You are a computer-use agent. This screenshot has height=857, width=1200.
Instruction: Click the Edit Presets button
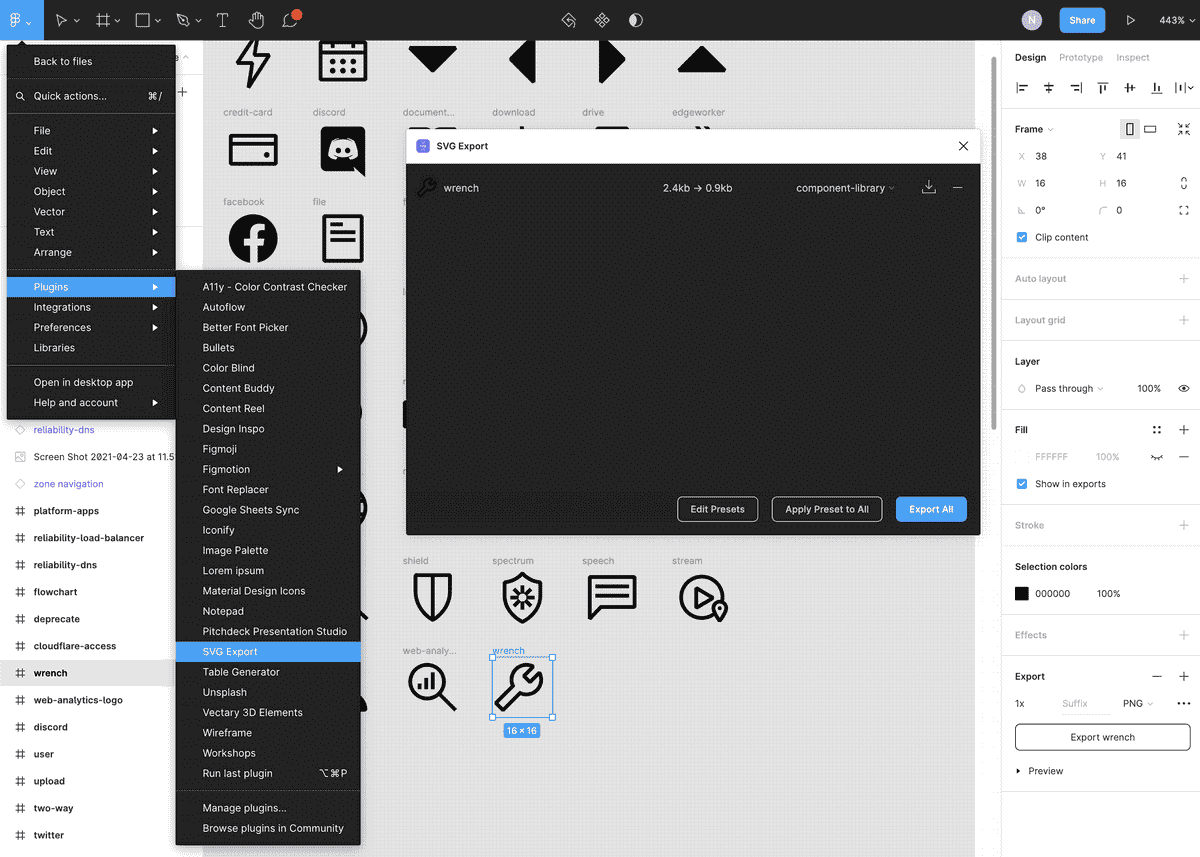[x=717, y=509]
